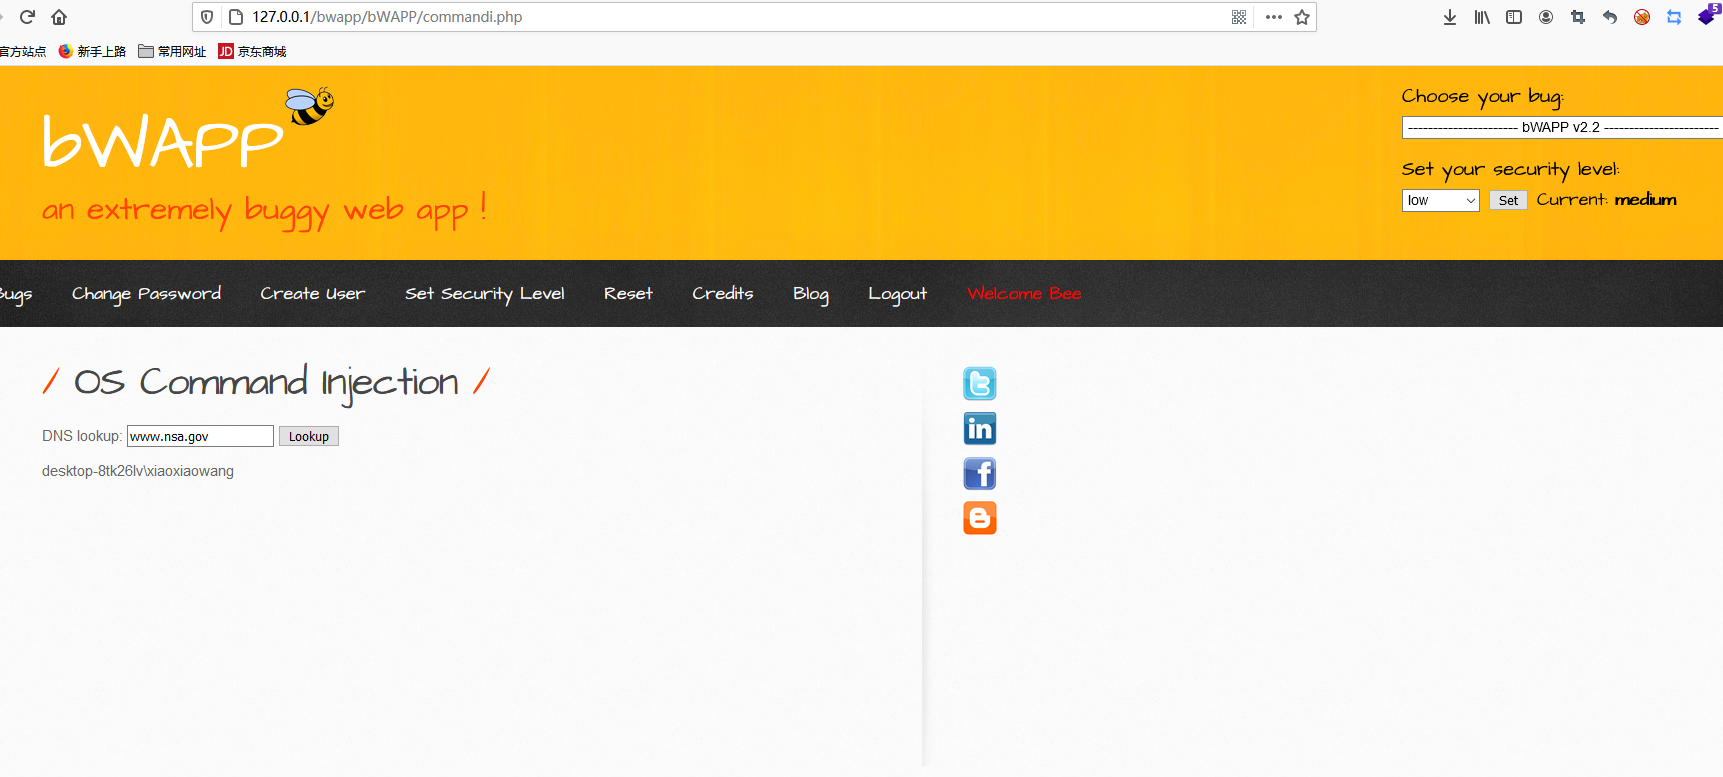Open the downloads arrow icon

(x=1450, y=17)
